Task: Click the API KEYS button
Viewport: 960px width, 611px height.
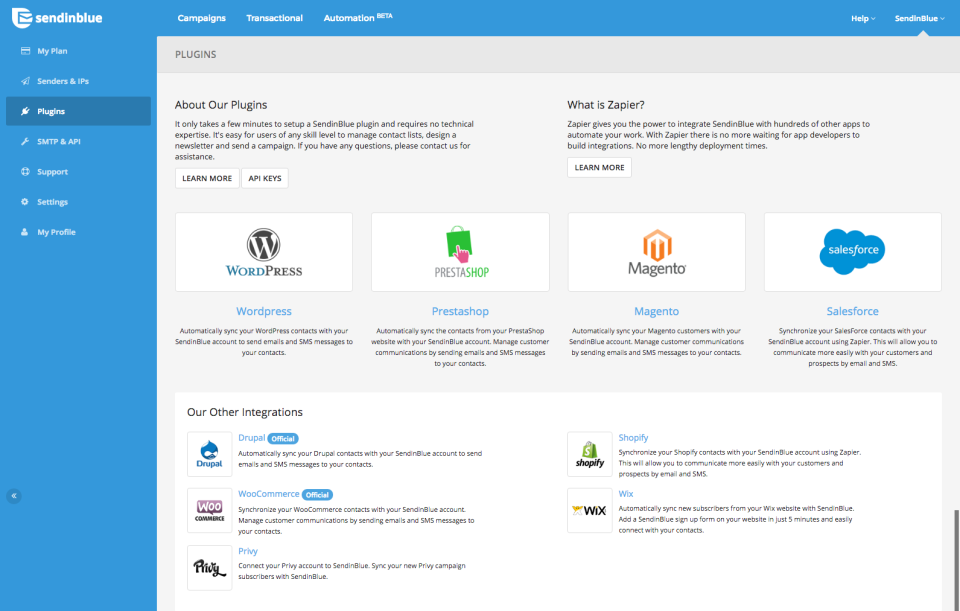Action: click(263, 177)
